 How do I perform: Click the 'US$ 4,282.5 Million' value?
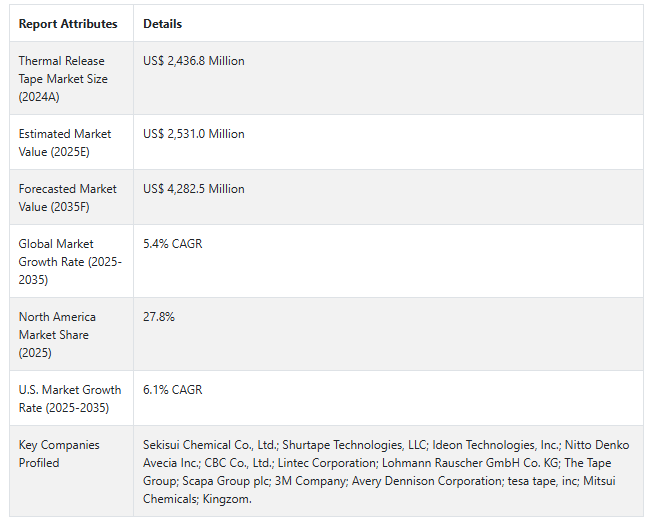click(x=194, y=189)
